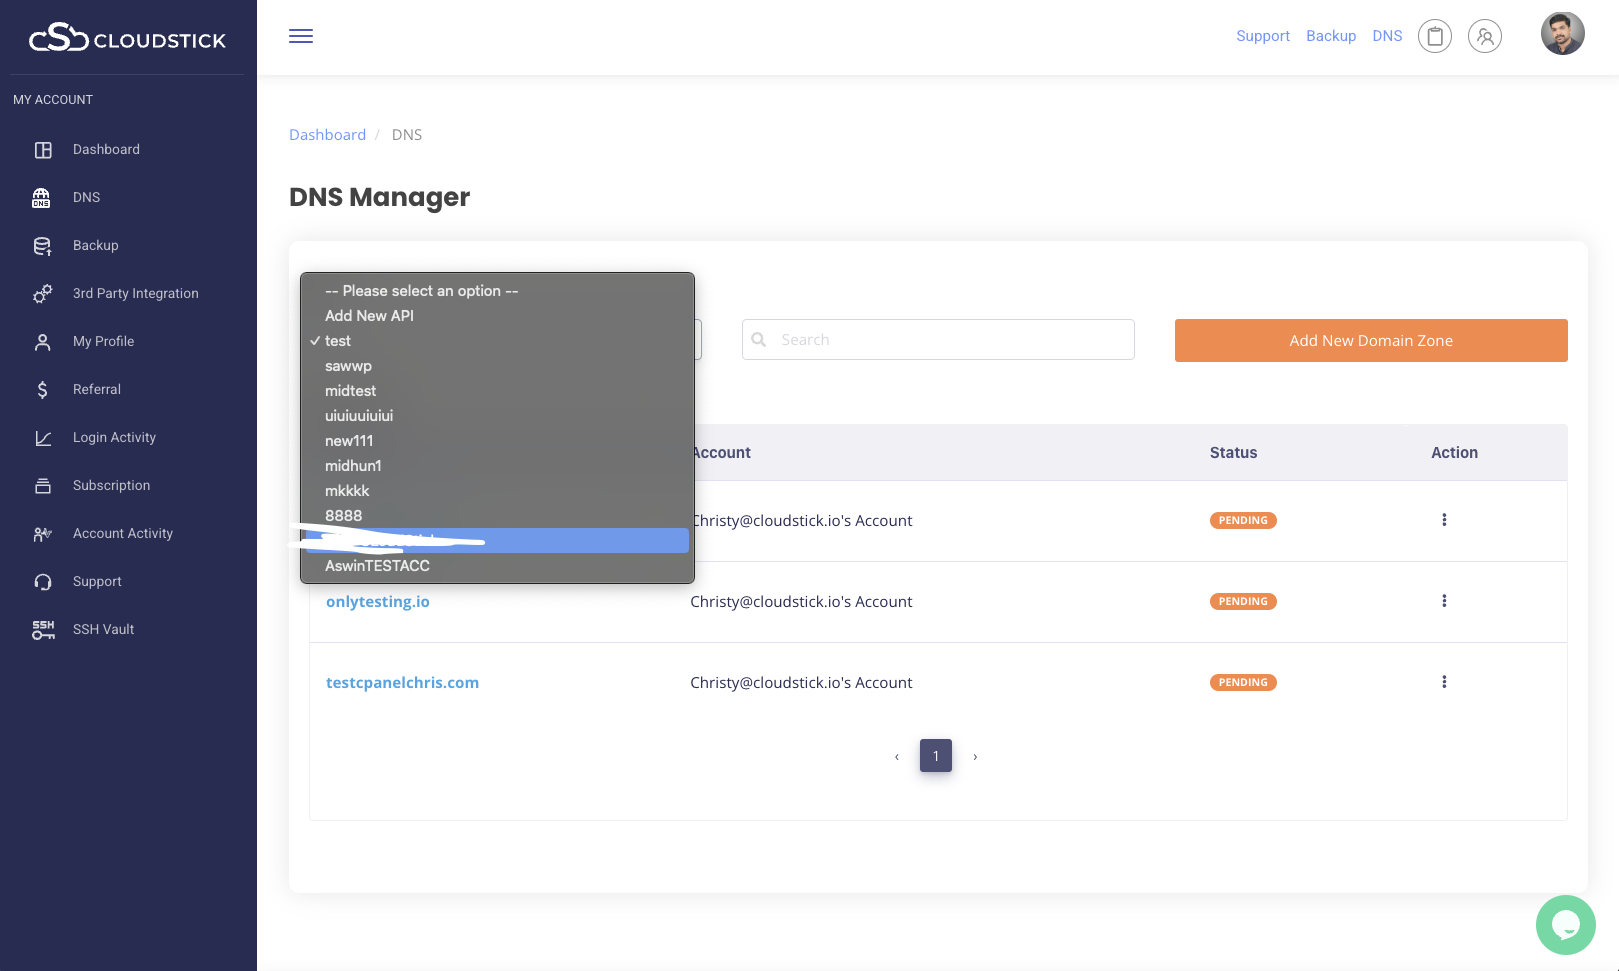Image resolution: width=1619 pixels, height=971 pixels.
Task: Open actions menu for testcpanelchris.com row
Action: pos(1444,682)
